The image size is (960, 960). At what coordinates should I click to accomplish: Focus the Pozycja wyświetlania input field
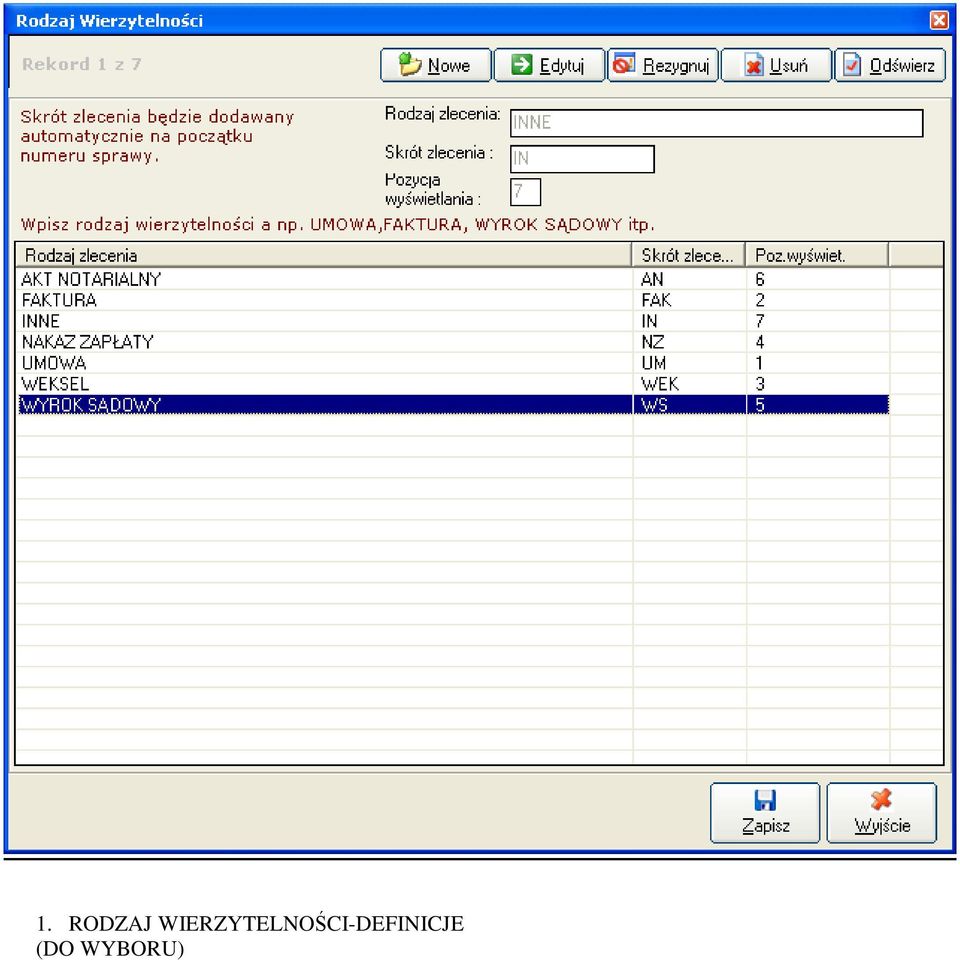[x=525, y=192]
